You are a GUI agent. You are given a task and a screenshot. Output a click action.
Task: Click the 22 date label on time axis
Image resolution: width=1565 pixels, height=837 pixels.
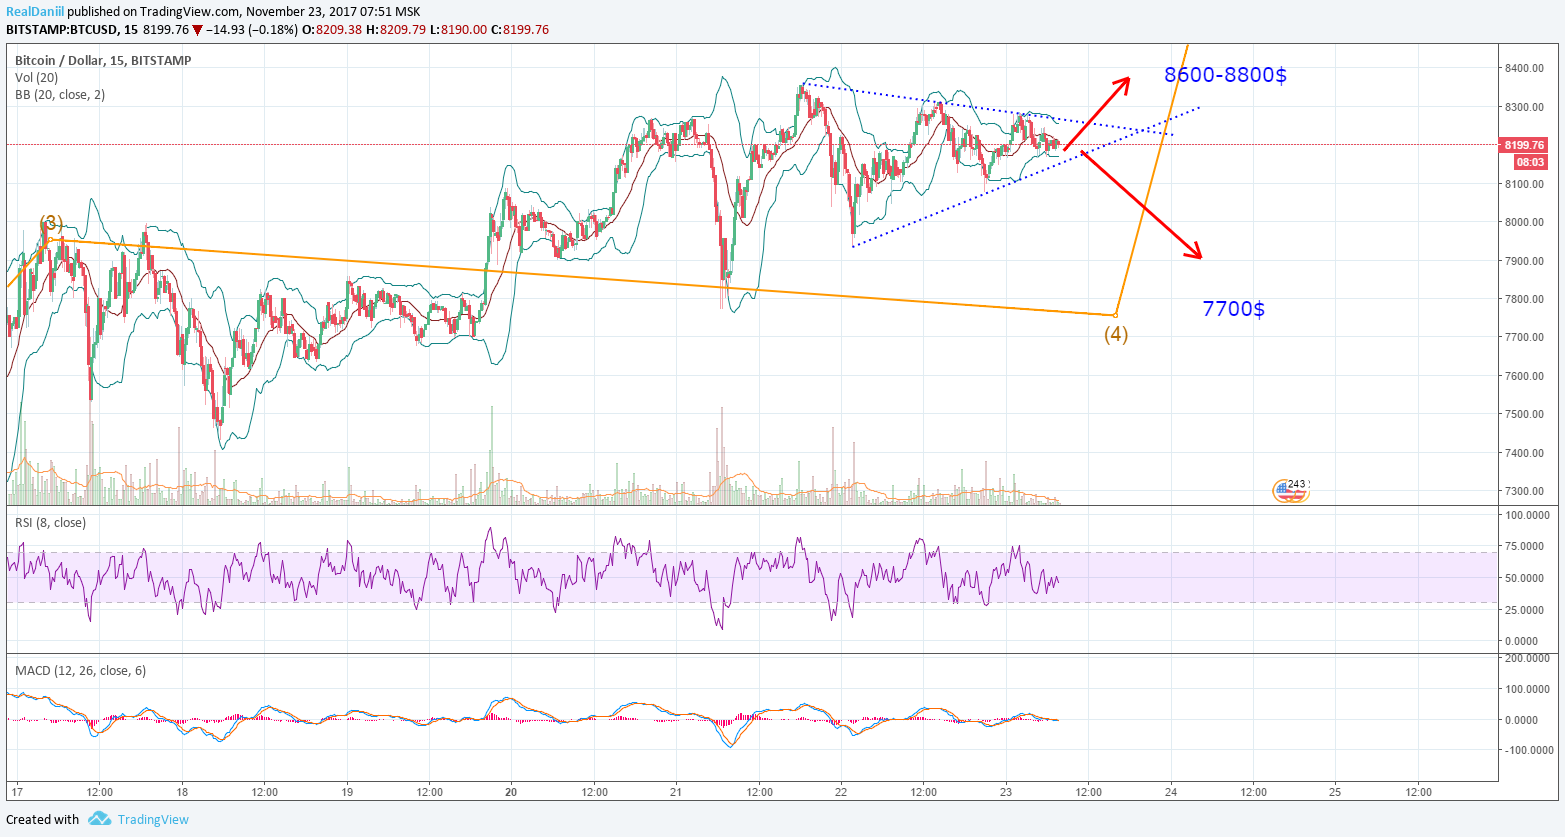pos(841,793)
